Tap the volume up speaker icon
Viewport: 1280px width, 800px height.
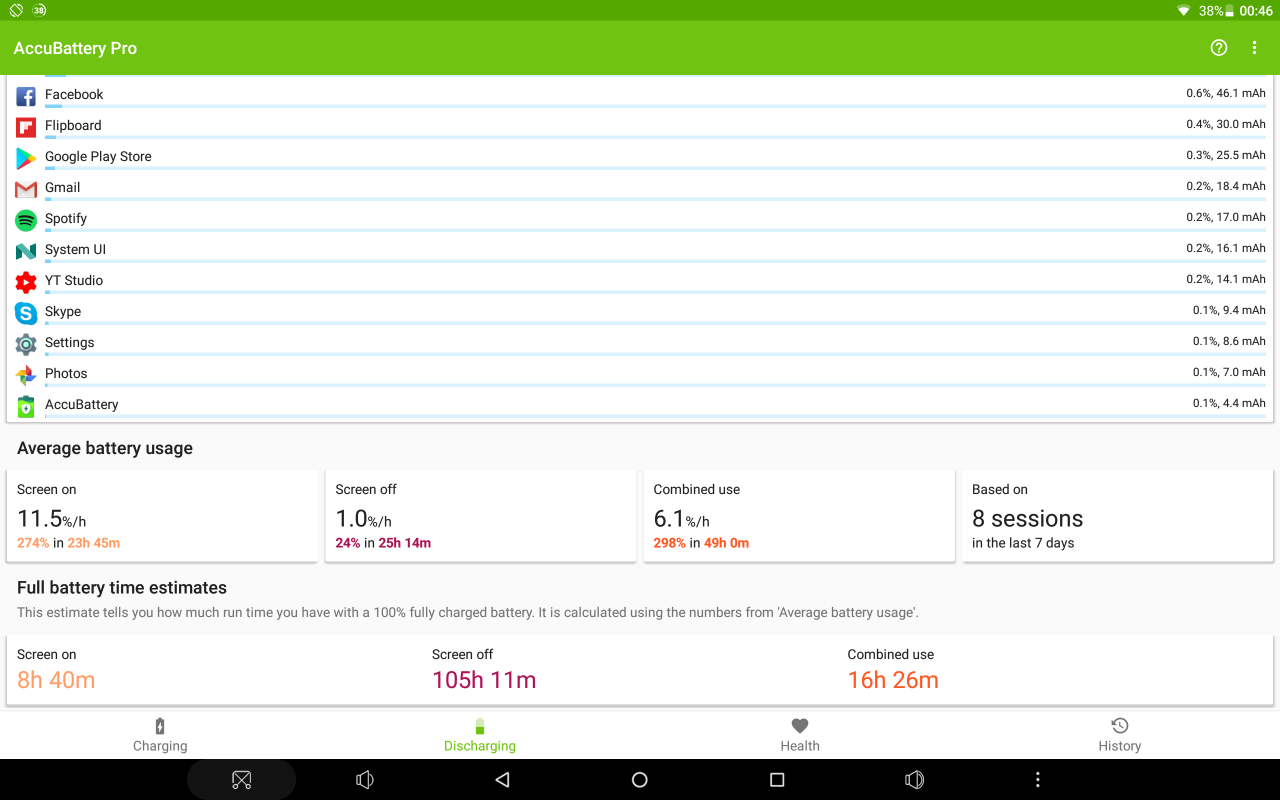click(x=914, y=780)
